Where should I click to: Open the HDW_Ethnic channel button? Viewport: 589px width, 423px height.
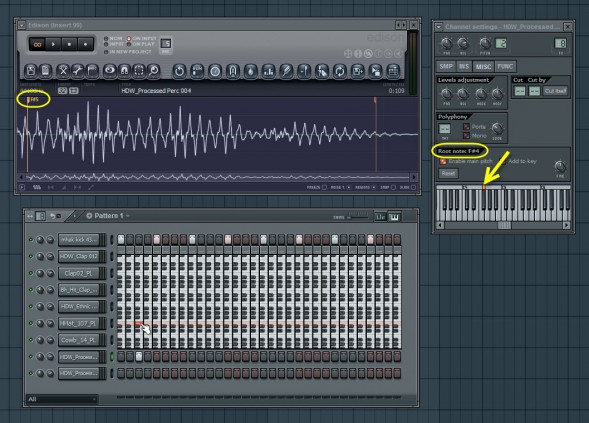79,307
